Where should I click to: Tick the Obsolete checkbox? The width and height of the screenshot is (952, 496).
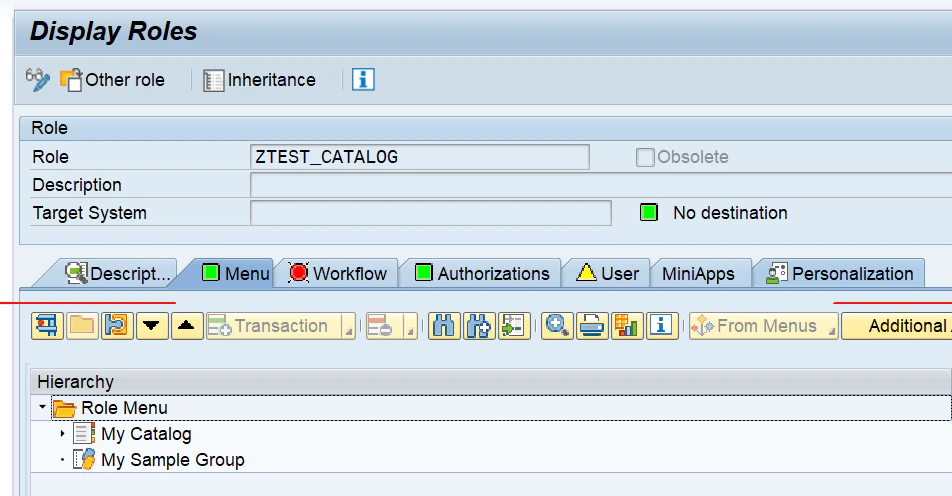coord(645,157)
